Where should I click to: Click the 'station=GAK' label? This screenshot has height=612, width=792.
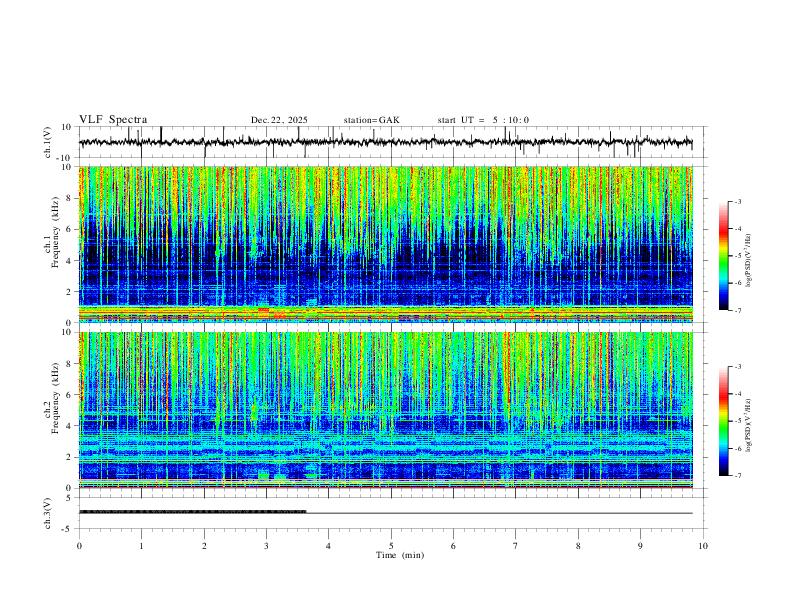[x=371, y=120]
